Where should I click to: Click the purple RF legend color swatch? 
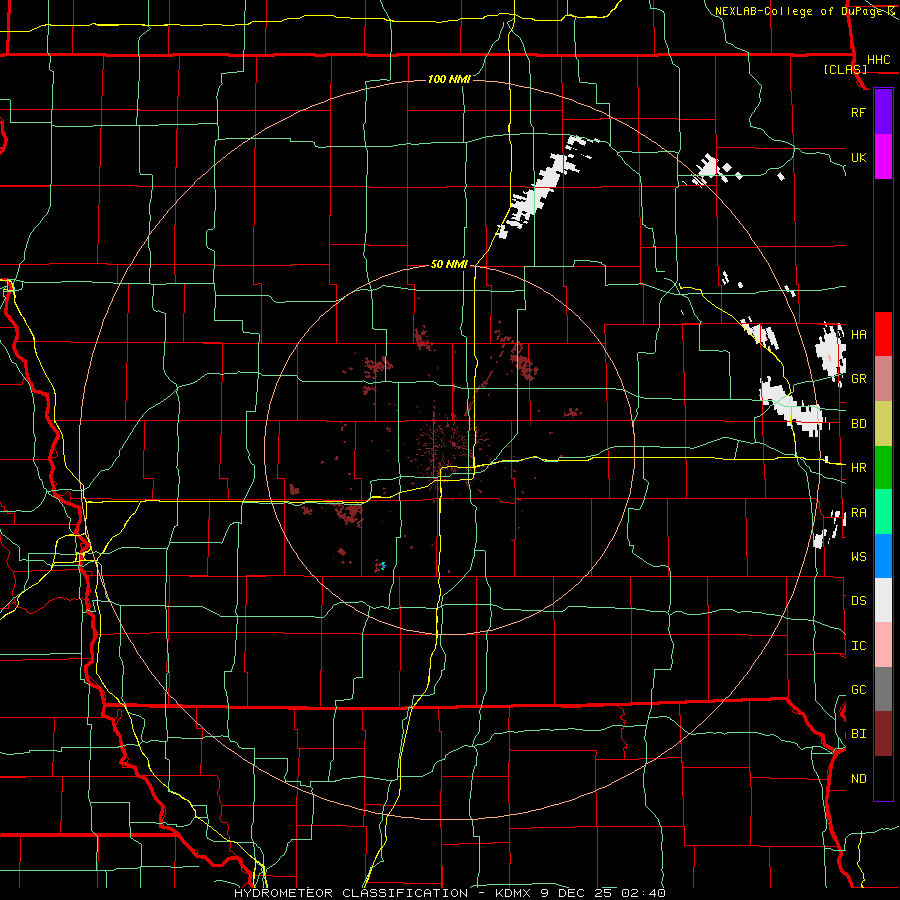(x=883, y=112)
